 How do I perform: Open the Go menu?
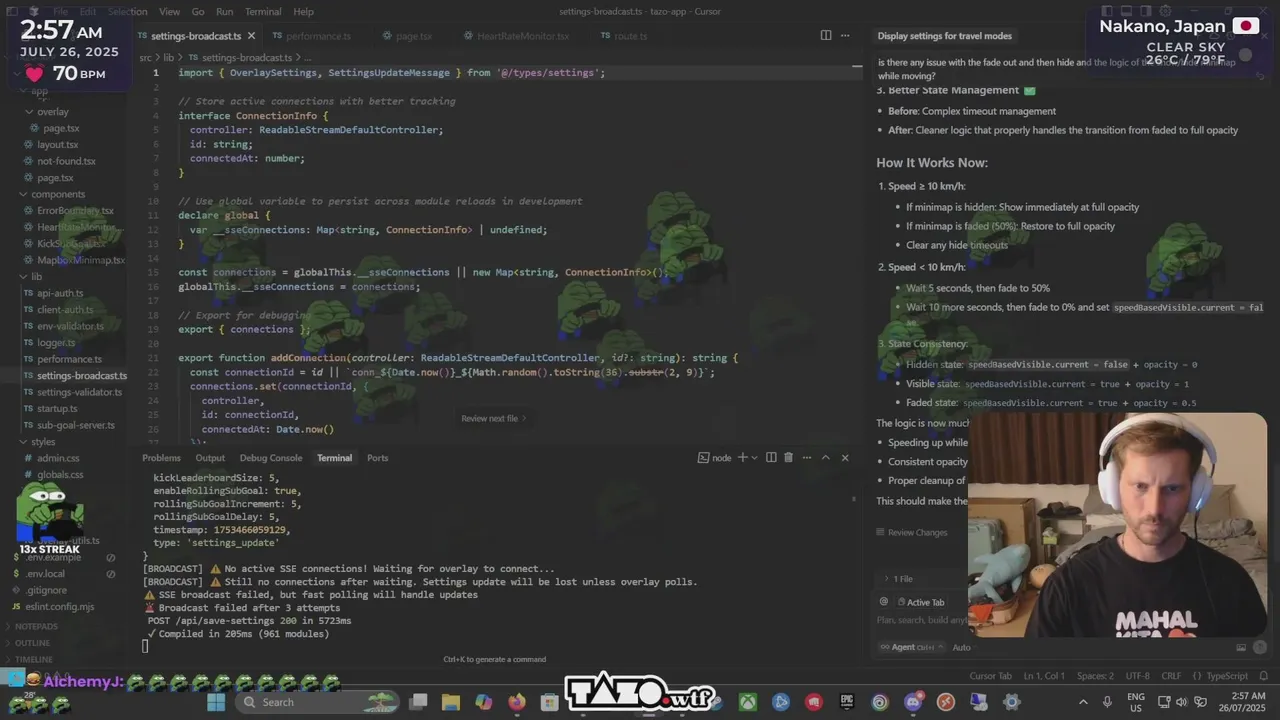[x=198, y=12]
